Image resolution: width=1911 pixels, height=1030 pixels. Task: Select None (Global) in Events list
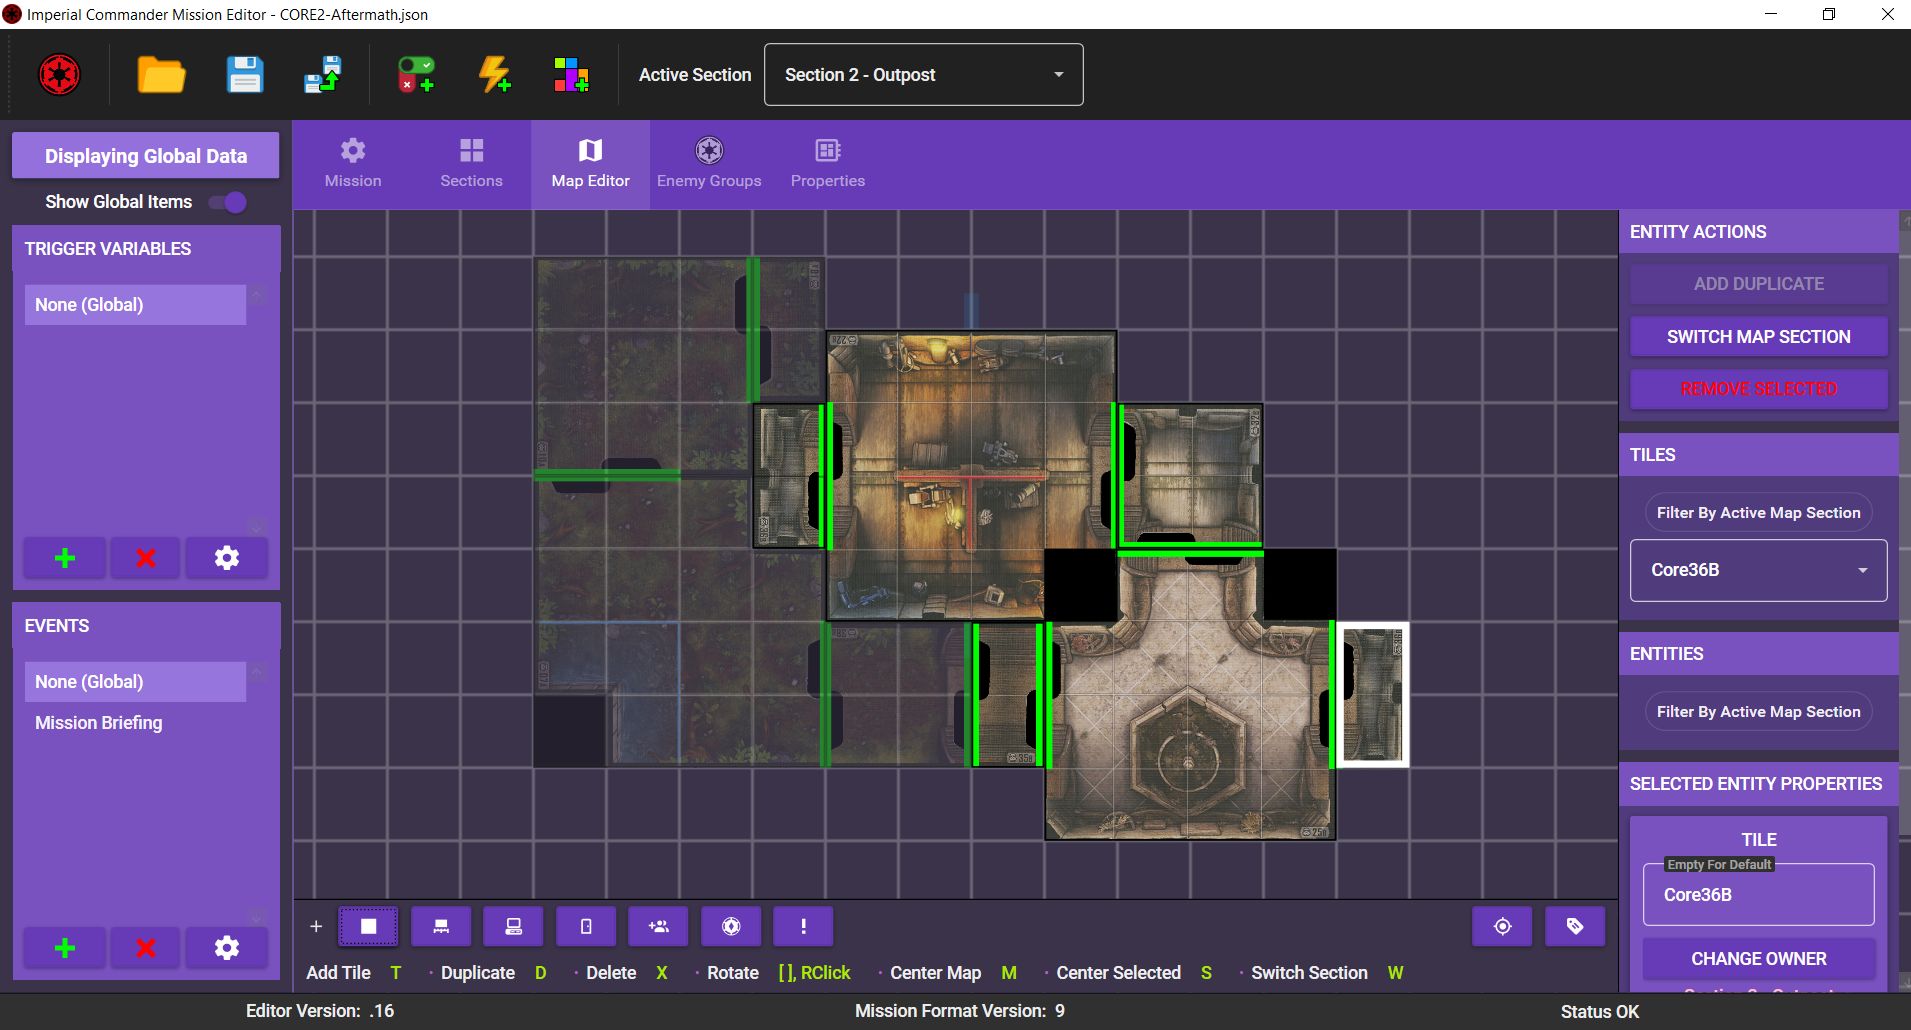(x=135, y=682)
